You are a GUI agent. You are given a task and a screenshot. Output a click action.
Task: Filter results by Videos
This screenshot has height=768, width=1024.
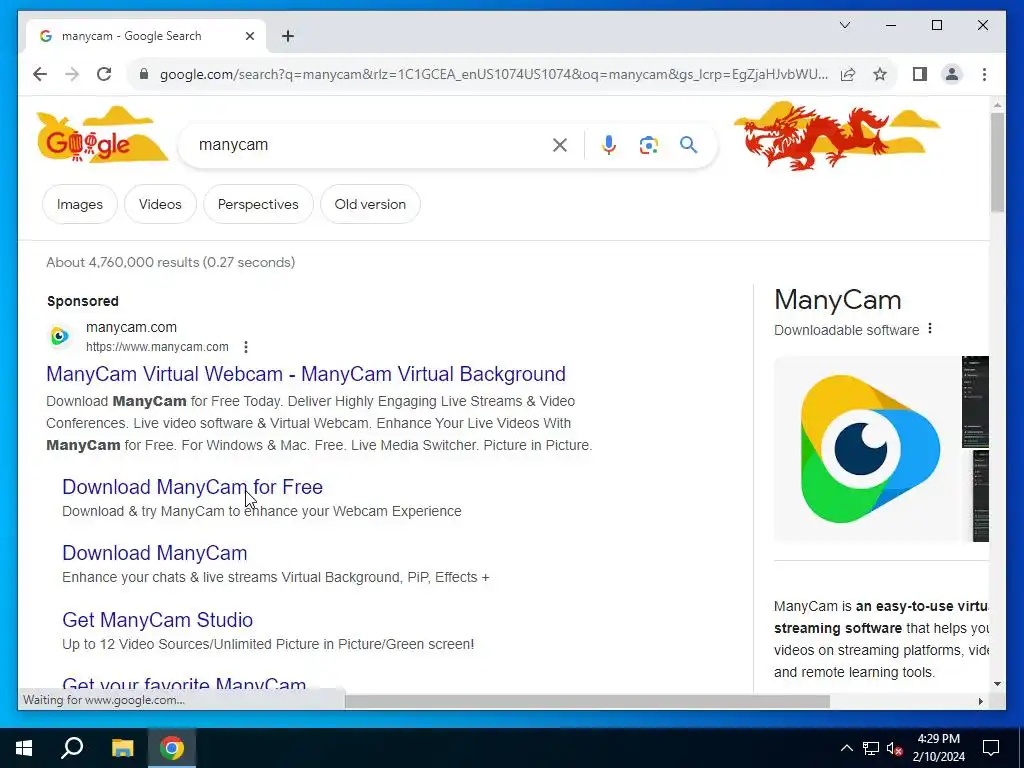click(x=160, y=204)
